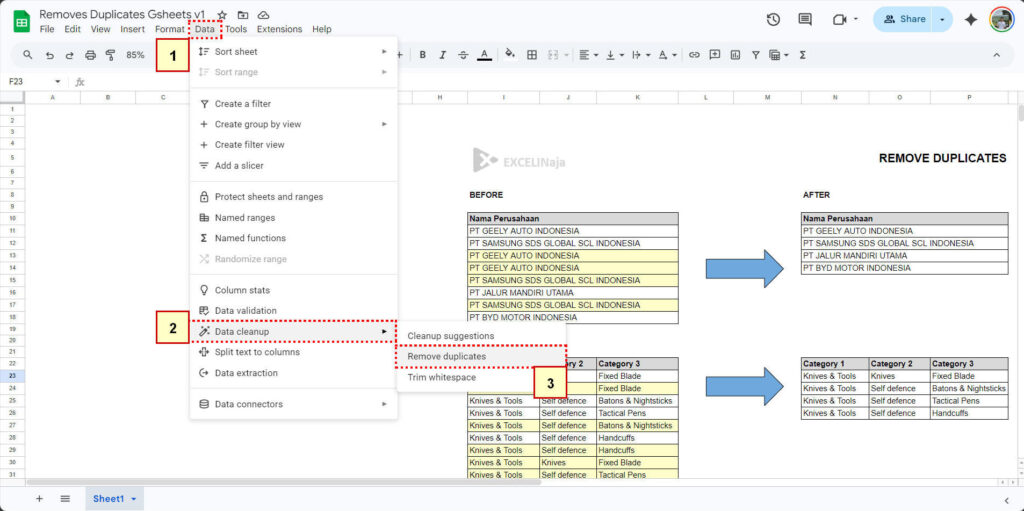The height and width of the screenshot is (511, 1024).
Task: Expand Data connectors submenu
Action: point(293,404)
